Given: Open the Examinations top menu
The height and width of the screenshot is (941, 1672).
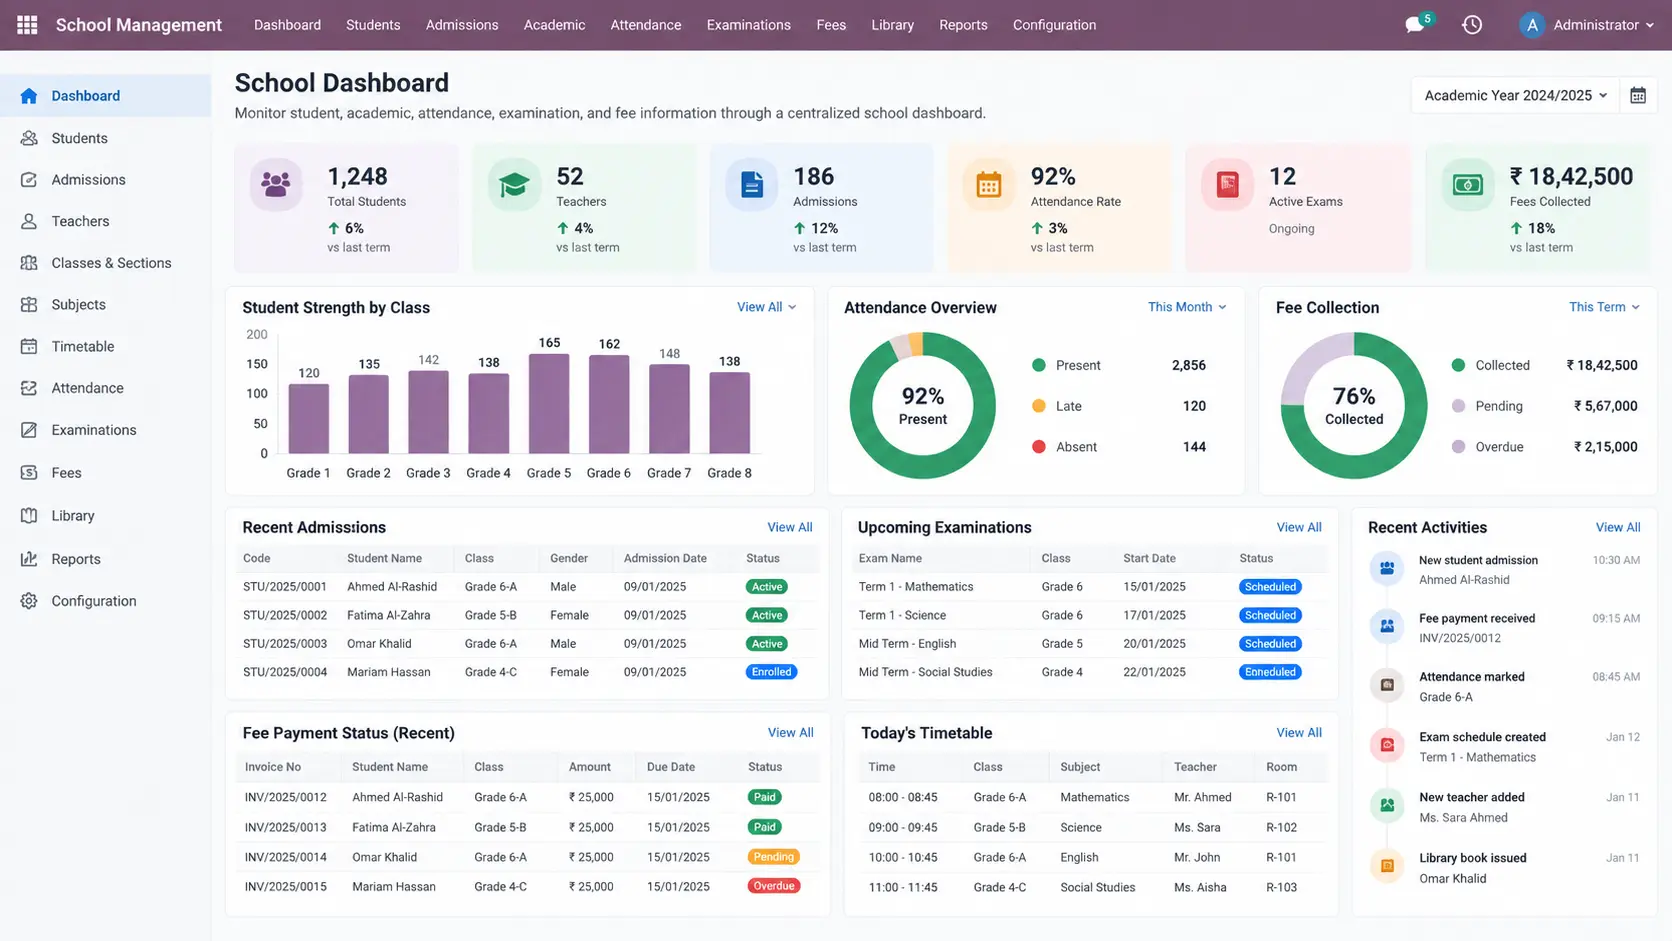Looking at the screenshot, I should pyautogui.click(x=748, y=25).
